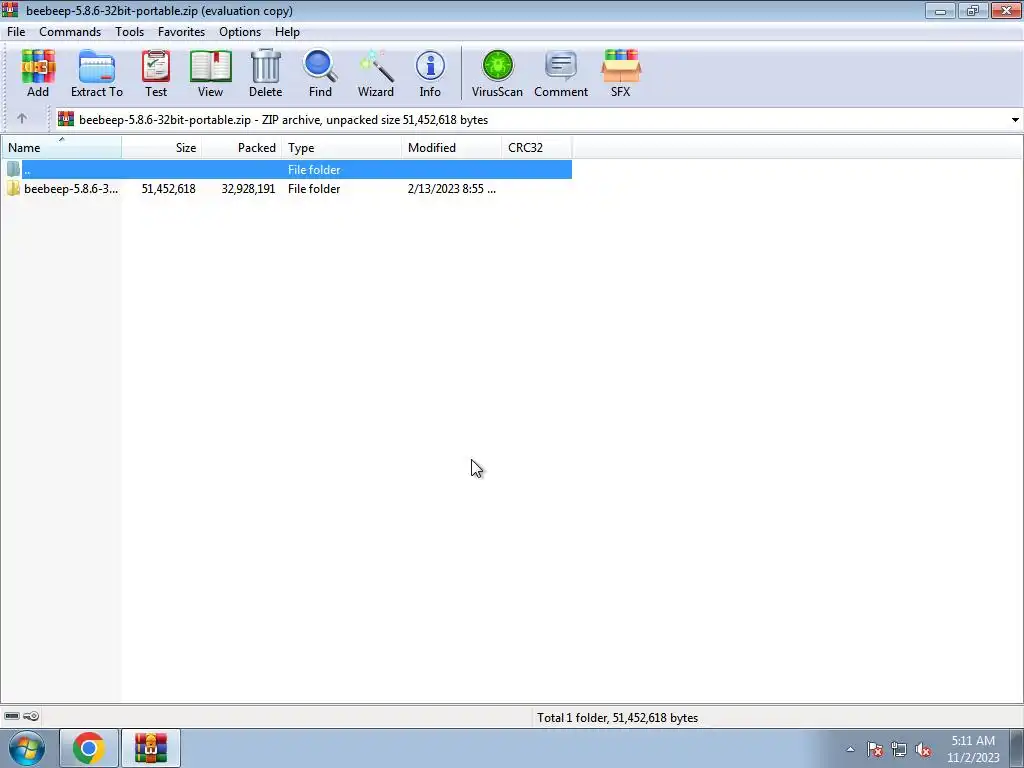Viewport: 1024px width, 768px height.
Task: Open the Extract To tool
Action: (x=97, y=73)
